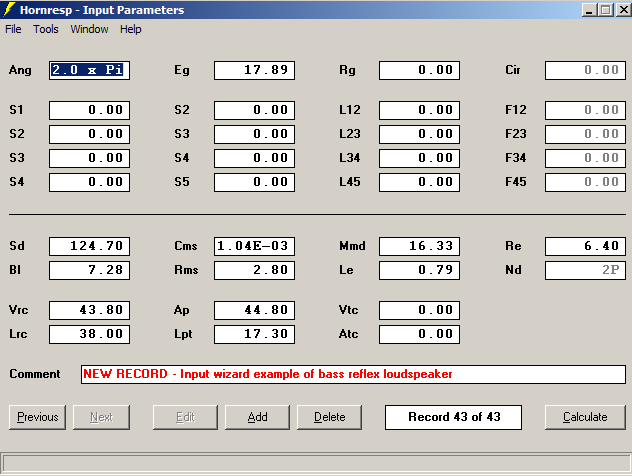Go to the Previous record
Image resolution: width=632 pixels, height=476 pixels.
point(37,417)
